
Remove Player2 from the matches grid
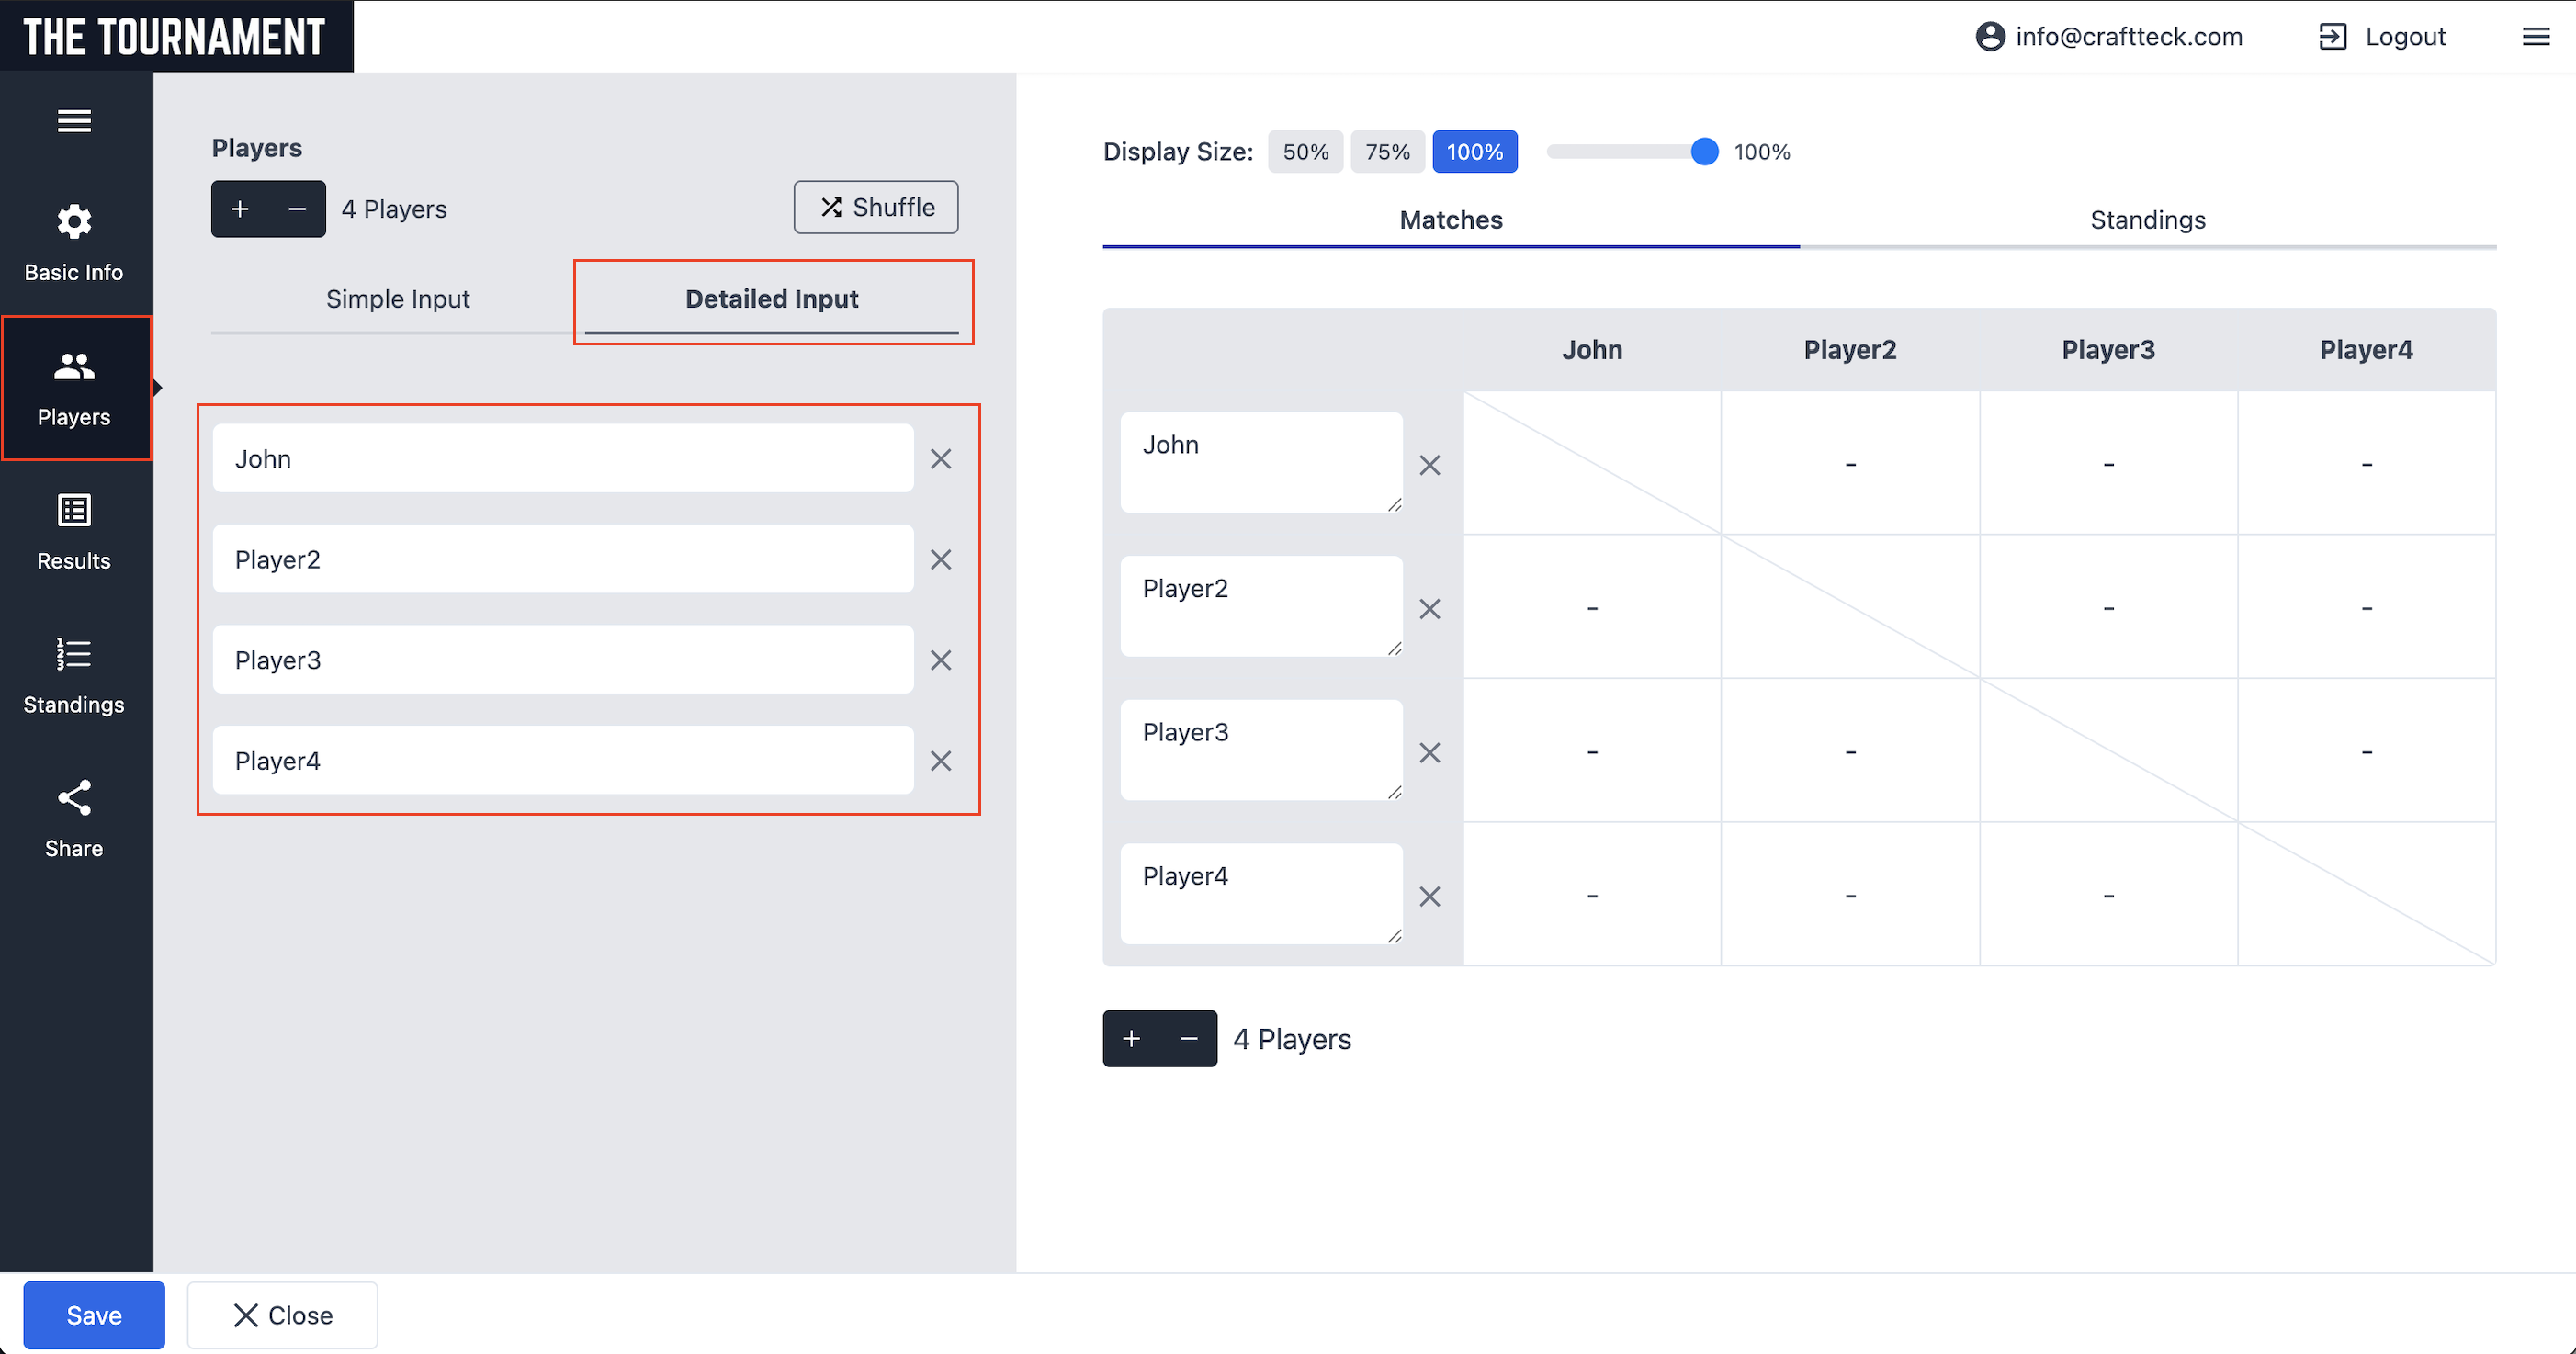click(x=1429, y=609)
